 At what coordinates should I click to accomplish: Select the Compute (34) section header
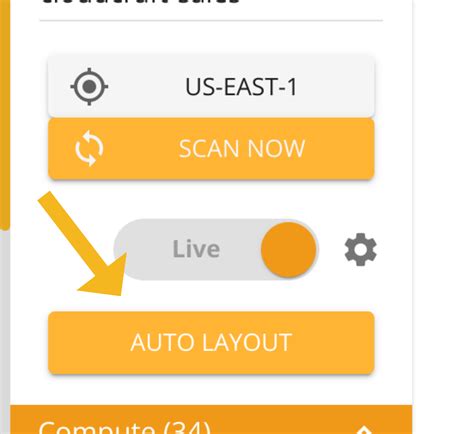pyautogui.click(x=211, y=420)
